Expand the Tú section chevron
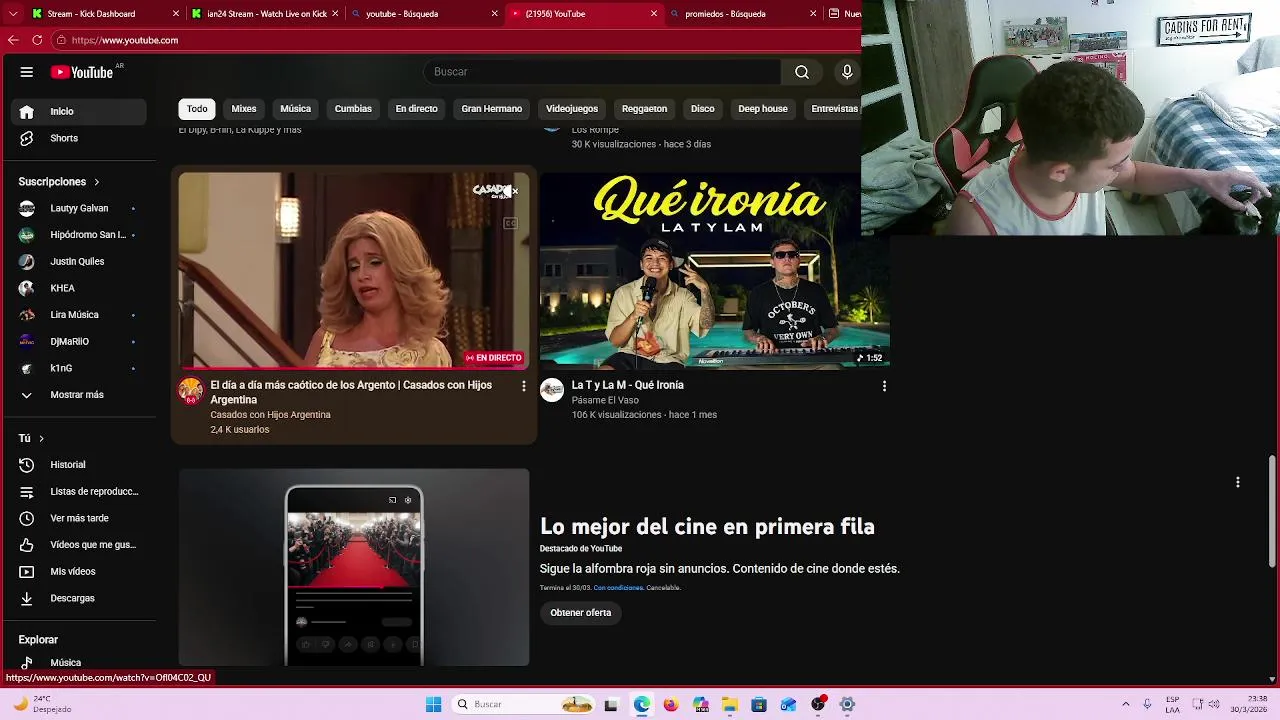The width and height of the screenshot is (1280, 720). click(x=41, y=438)
